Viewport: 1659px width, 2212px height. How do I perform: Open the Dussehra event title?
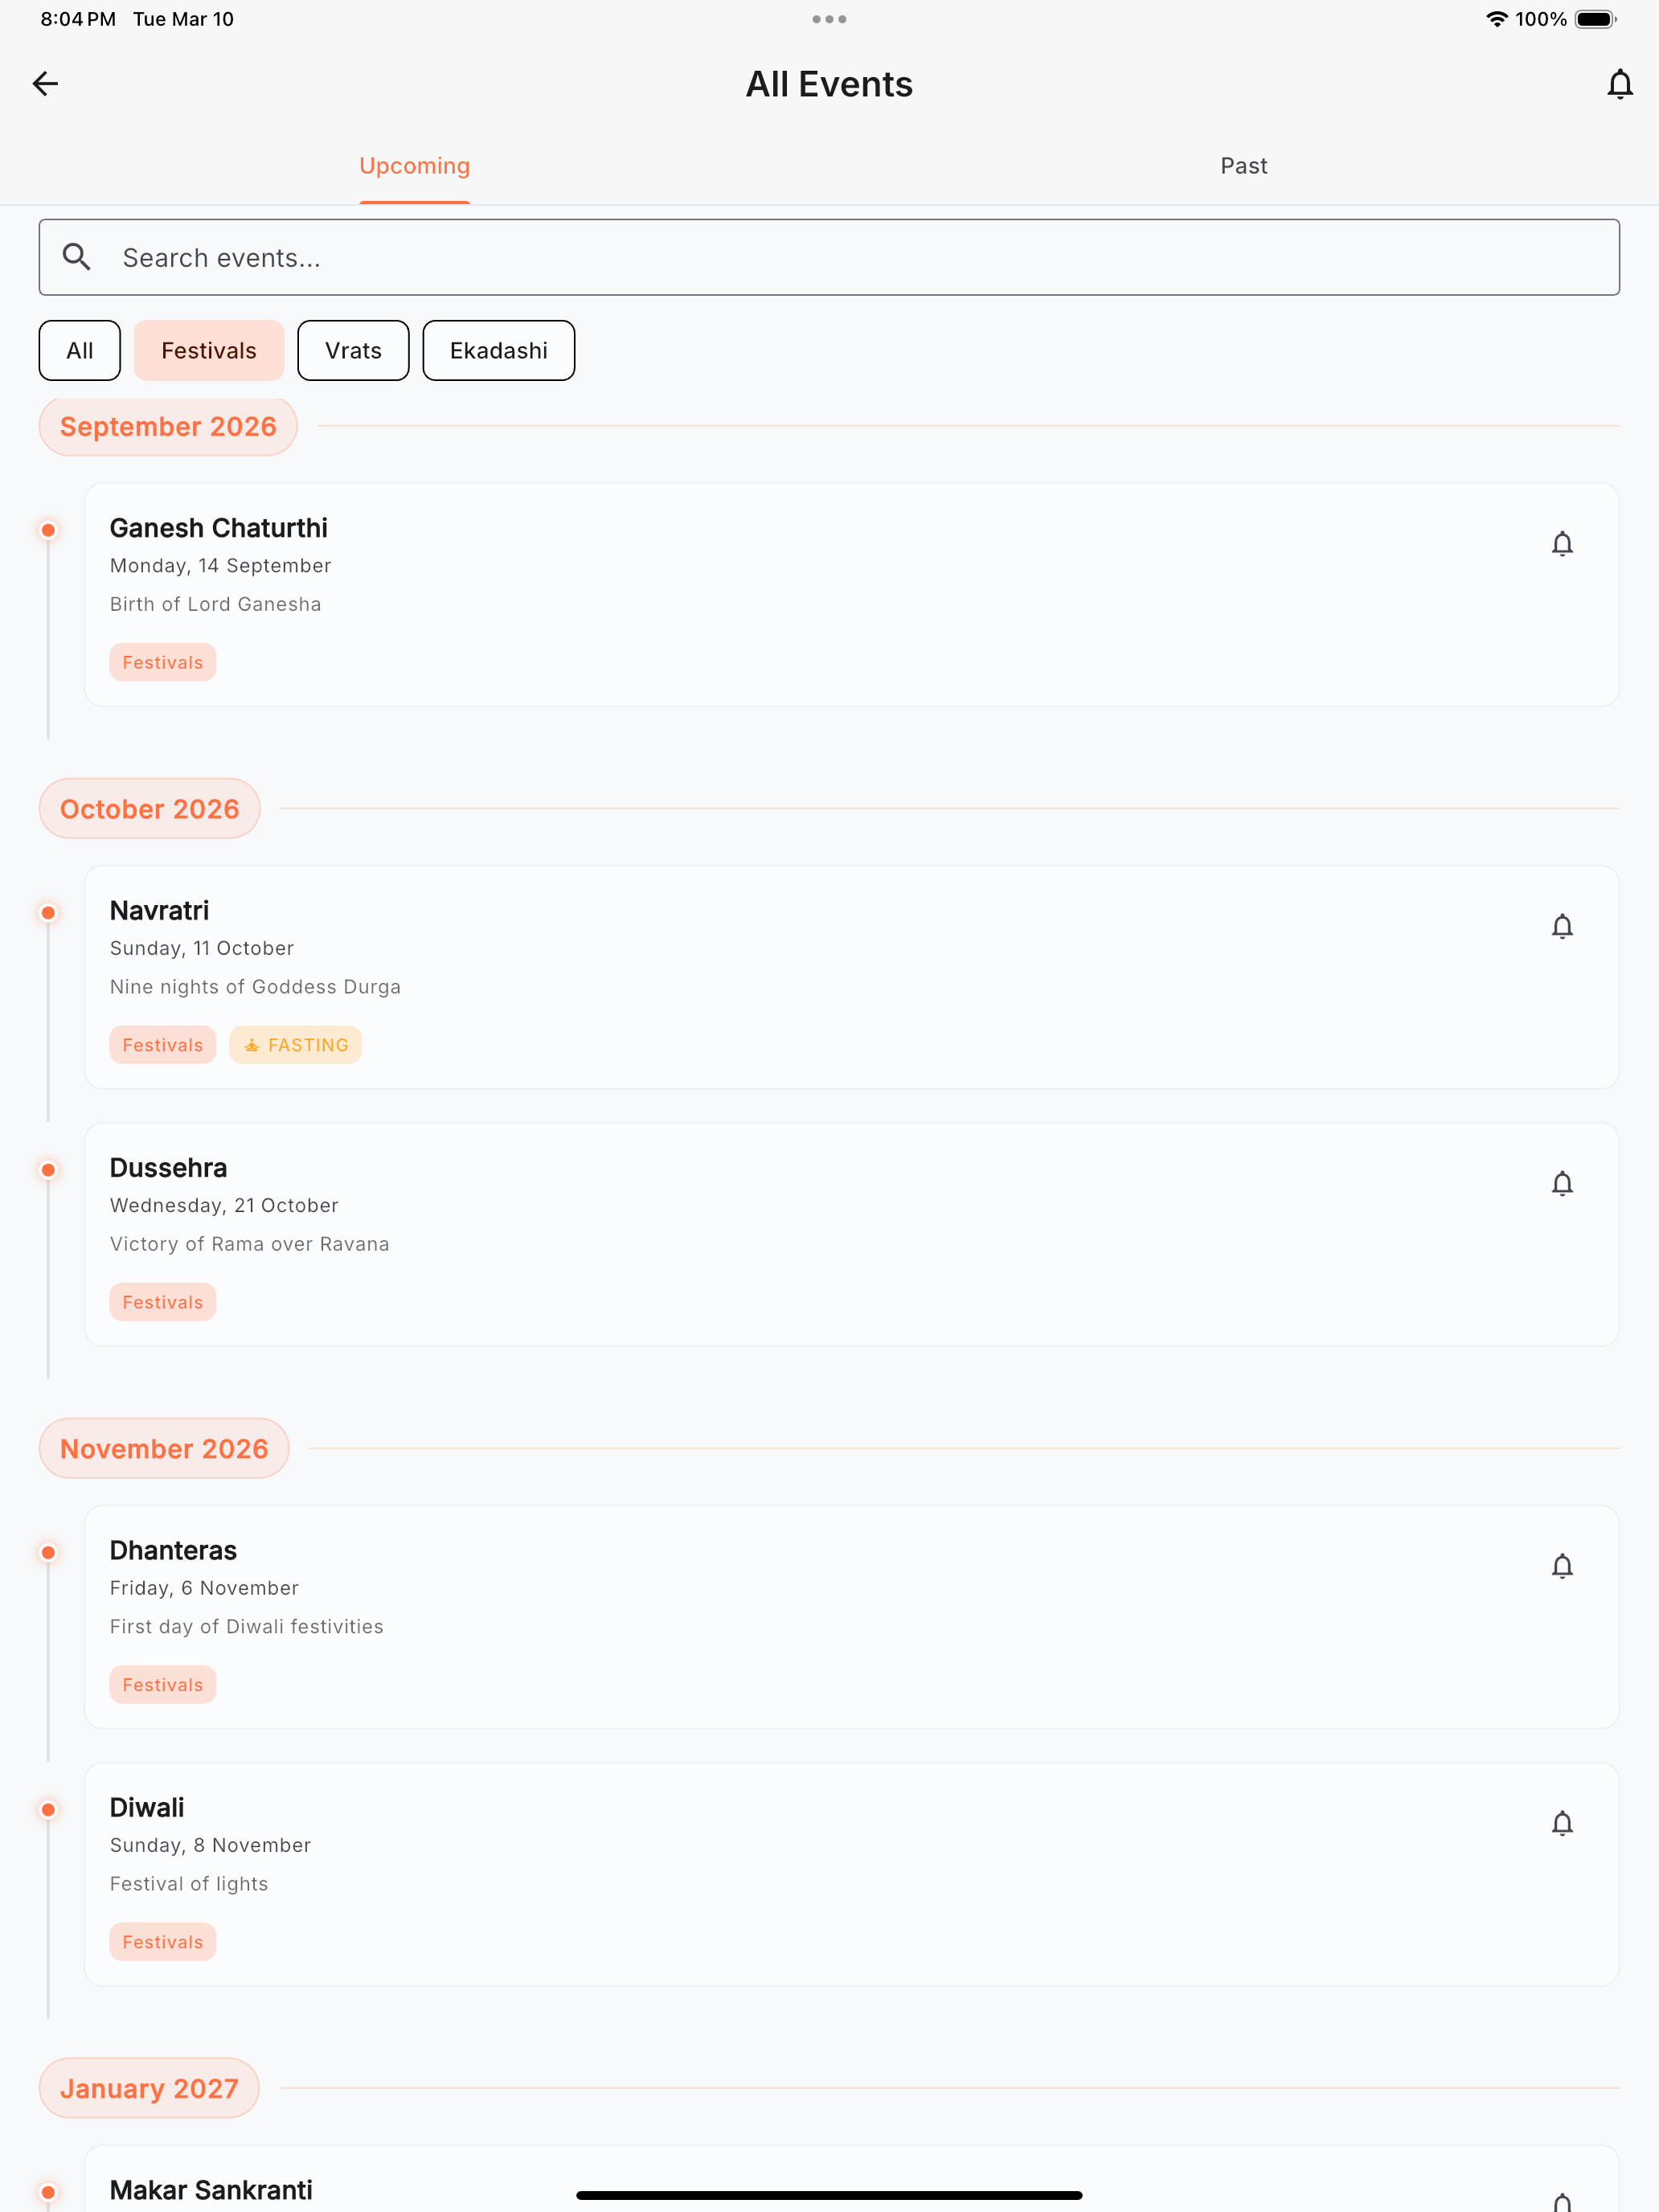coord(168,1168)
